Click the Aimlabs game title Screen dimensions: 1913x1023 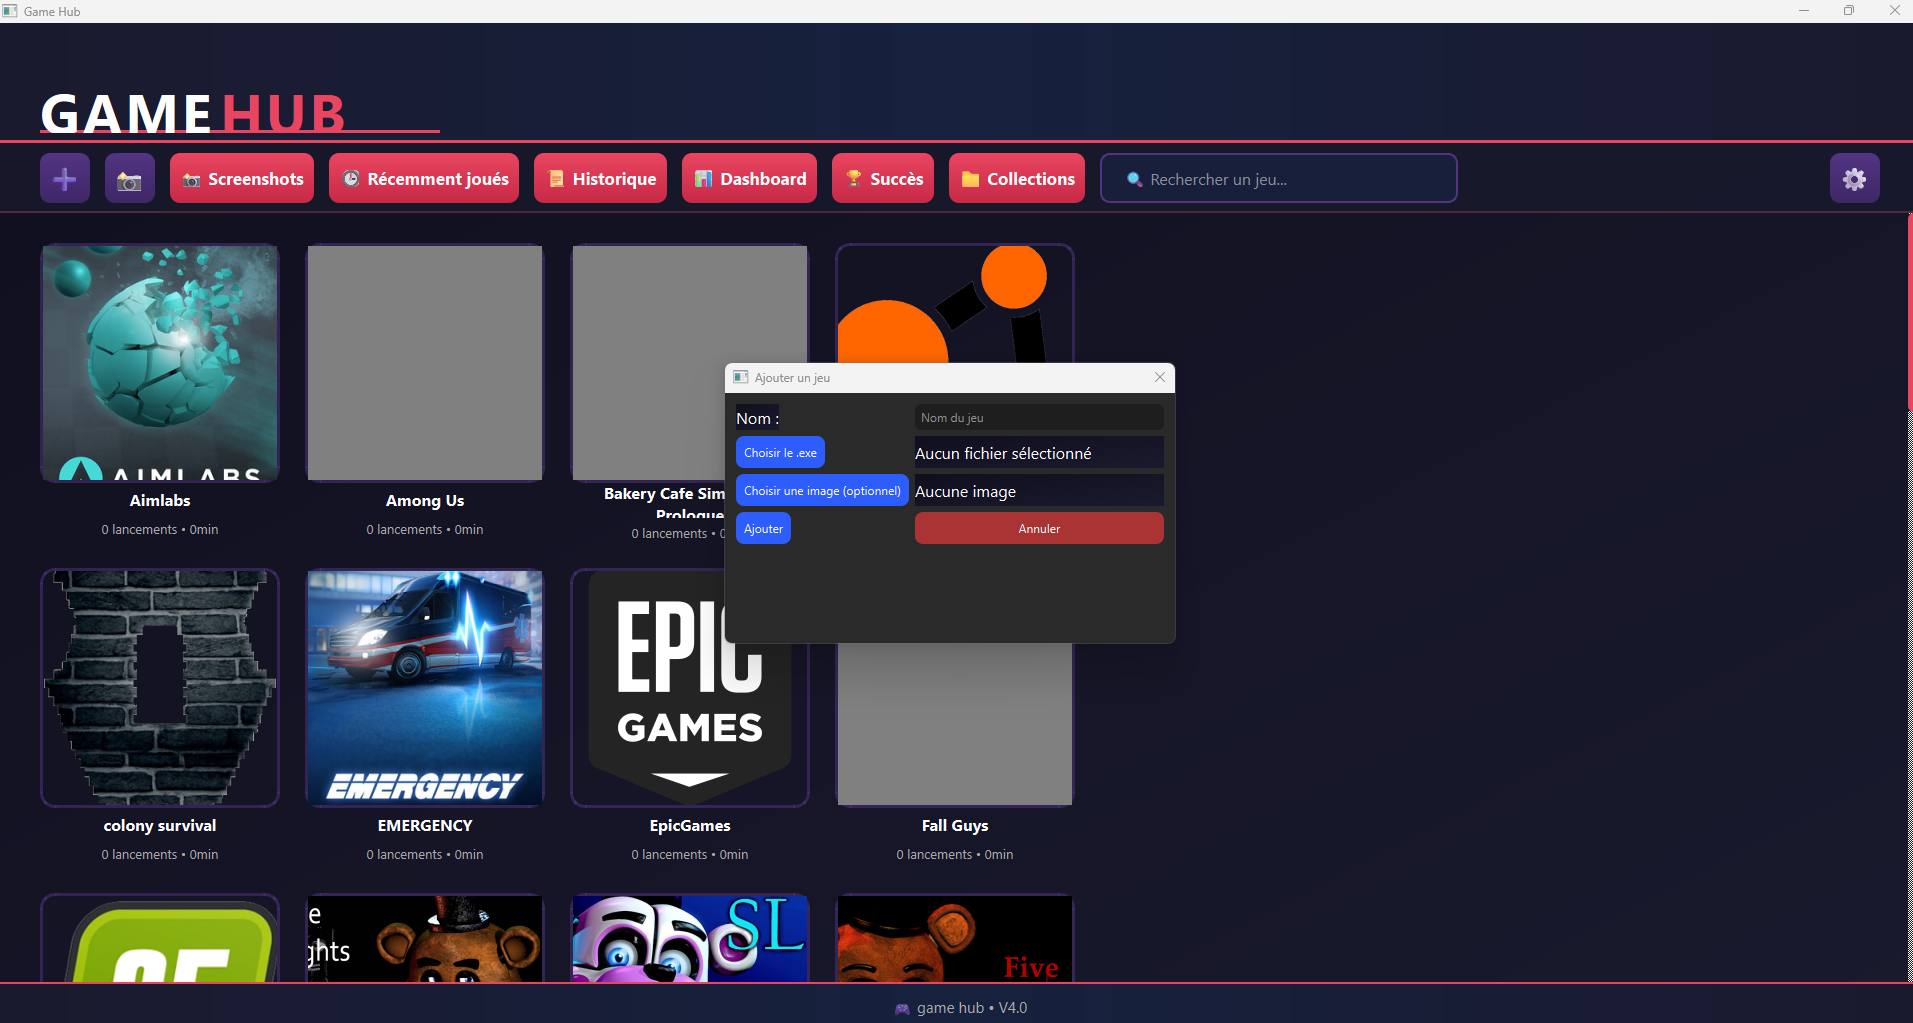coord(160,501)
